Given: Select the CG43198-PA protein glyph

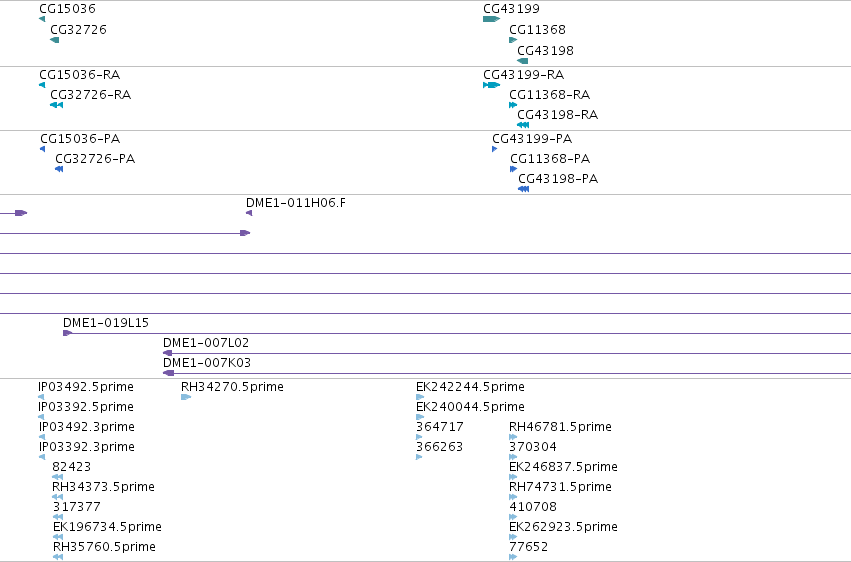Looking at the screenshot, I should point(523,189).
